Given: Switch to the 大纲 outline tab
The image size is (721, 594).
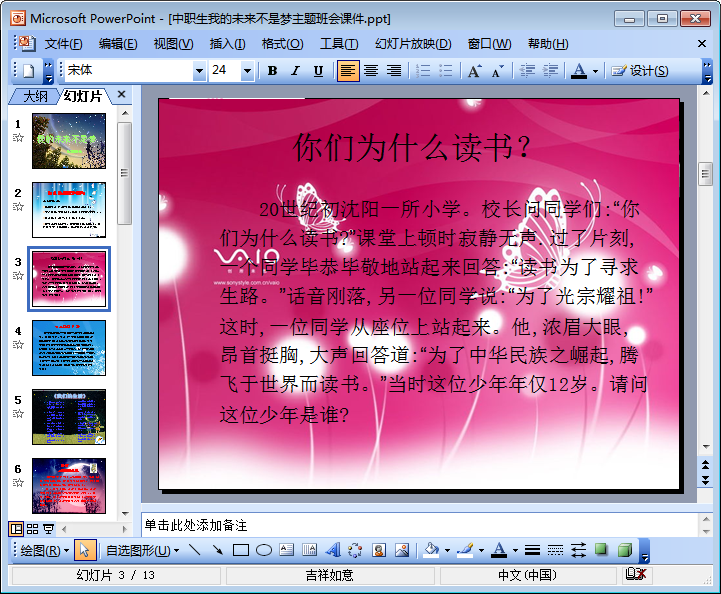Looking at the screenshot, I should coord(35,96).
